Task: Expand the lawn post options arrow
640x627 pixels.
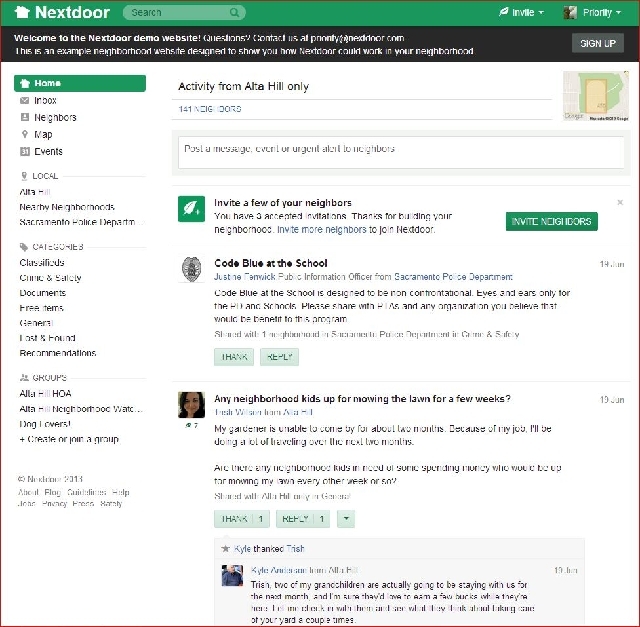Action: pyautogui.click(x=346, y=519)
